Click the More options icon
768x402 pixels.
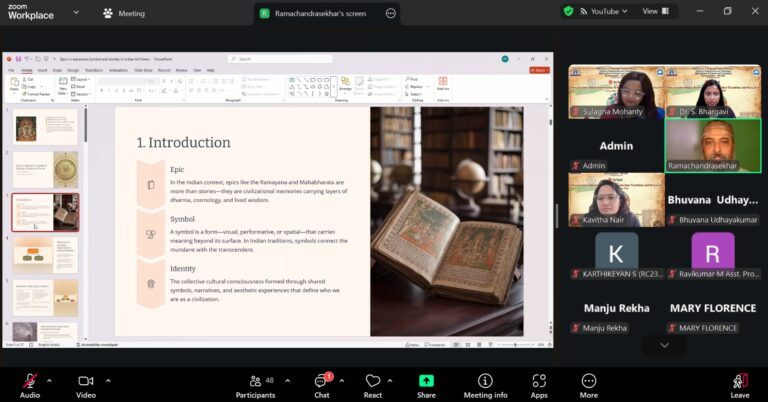(589, 381)
